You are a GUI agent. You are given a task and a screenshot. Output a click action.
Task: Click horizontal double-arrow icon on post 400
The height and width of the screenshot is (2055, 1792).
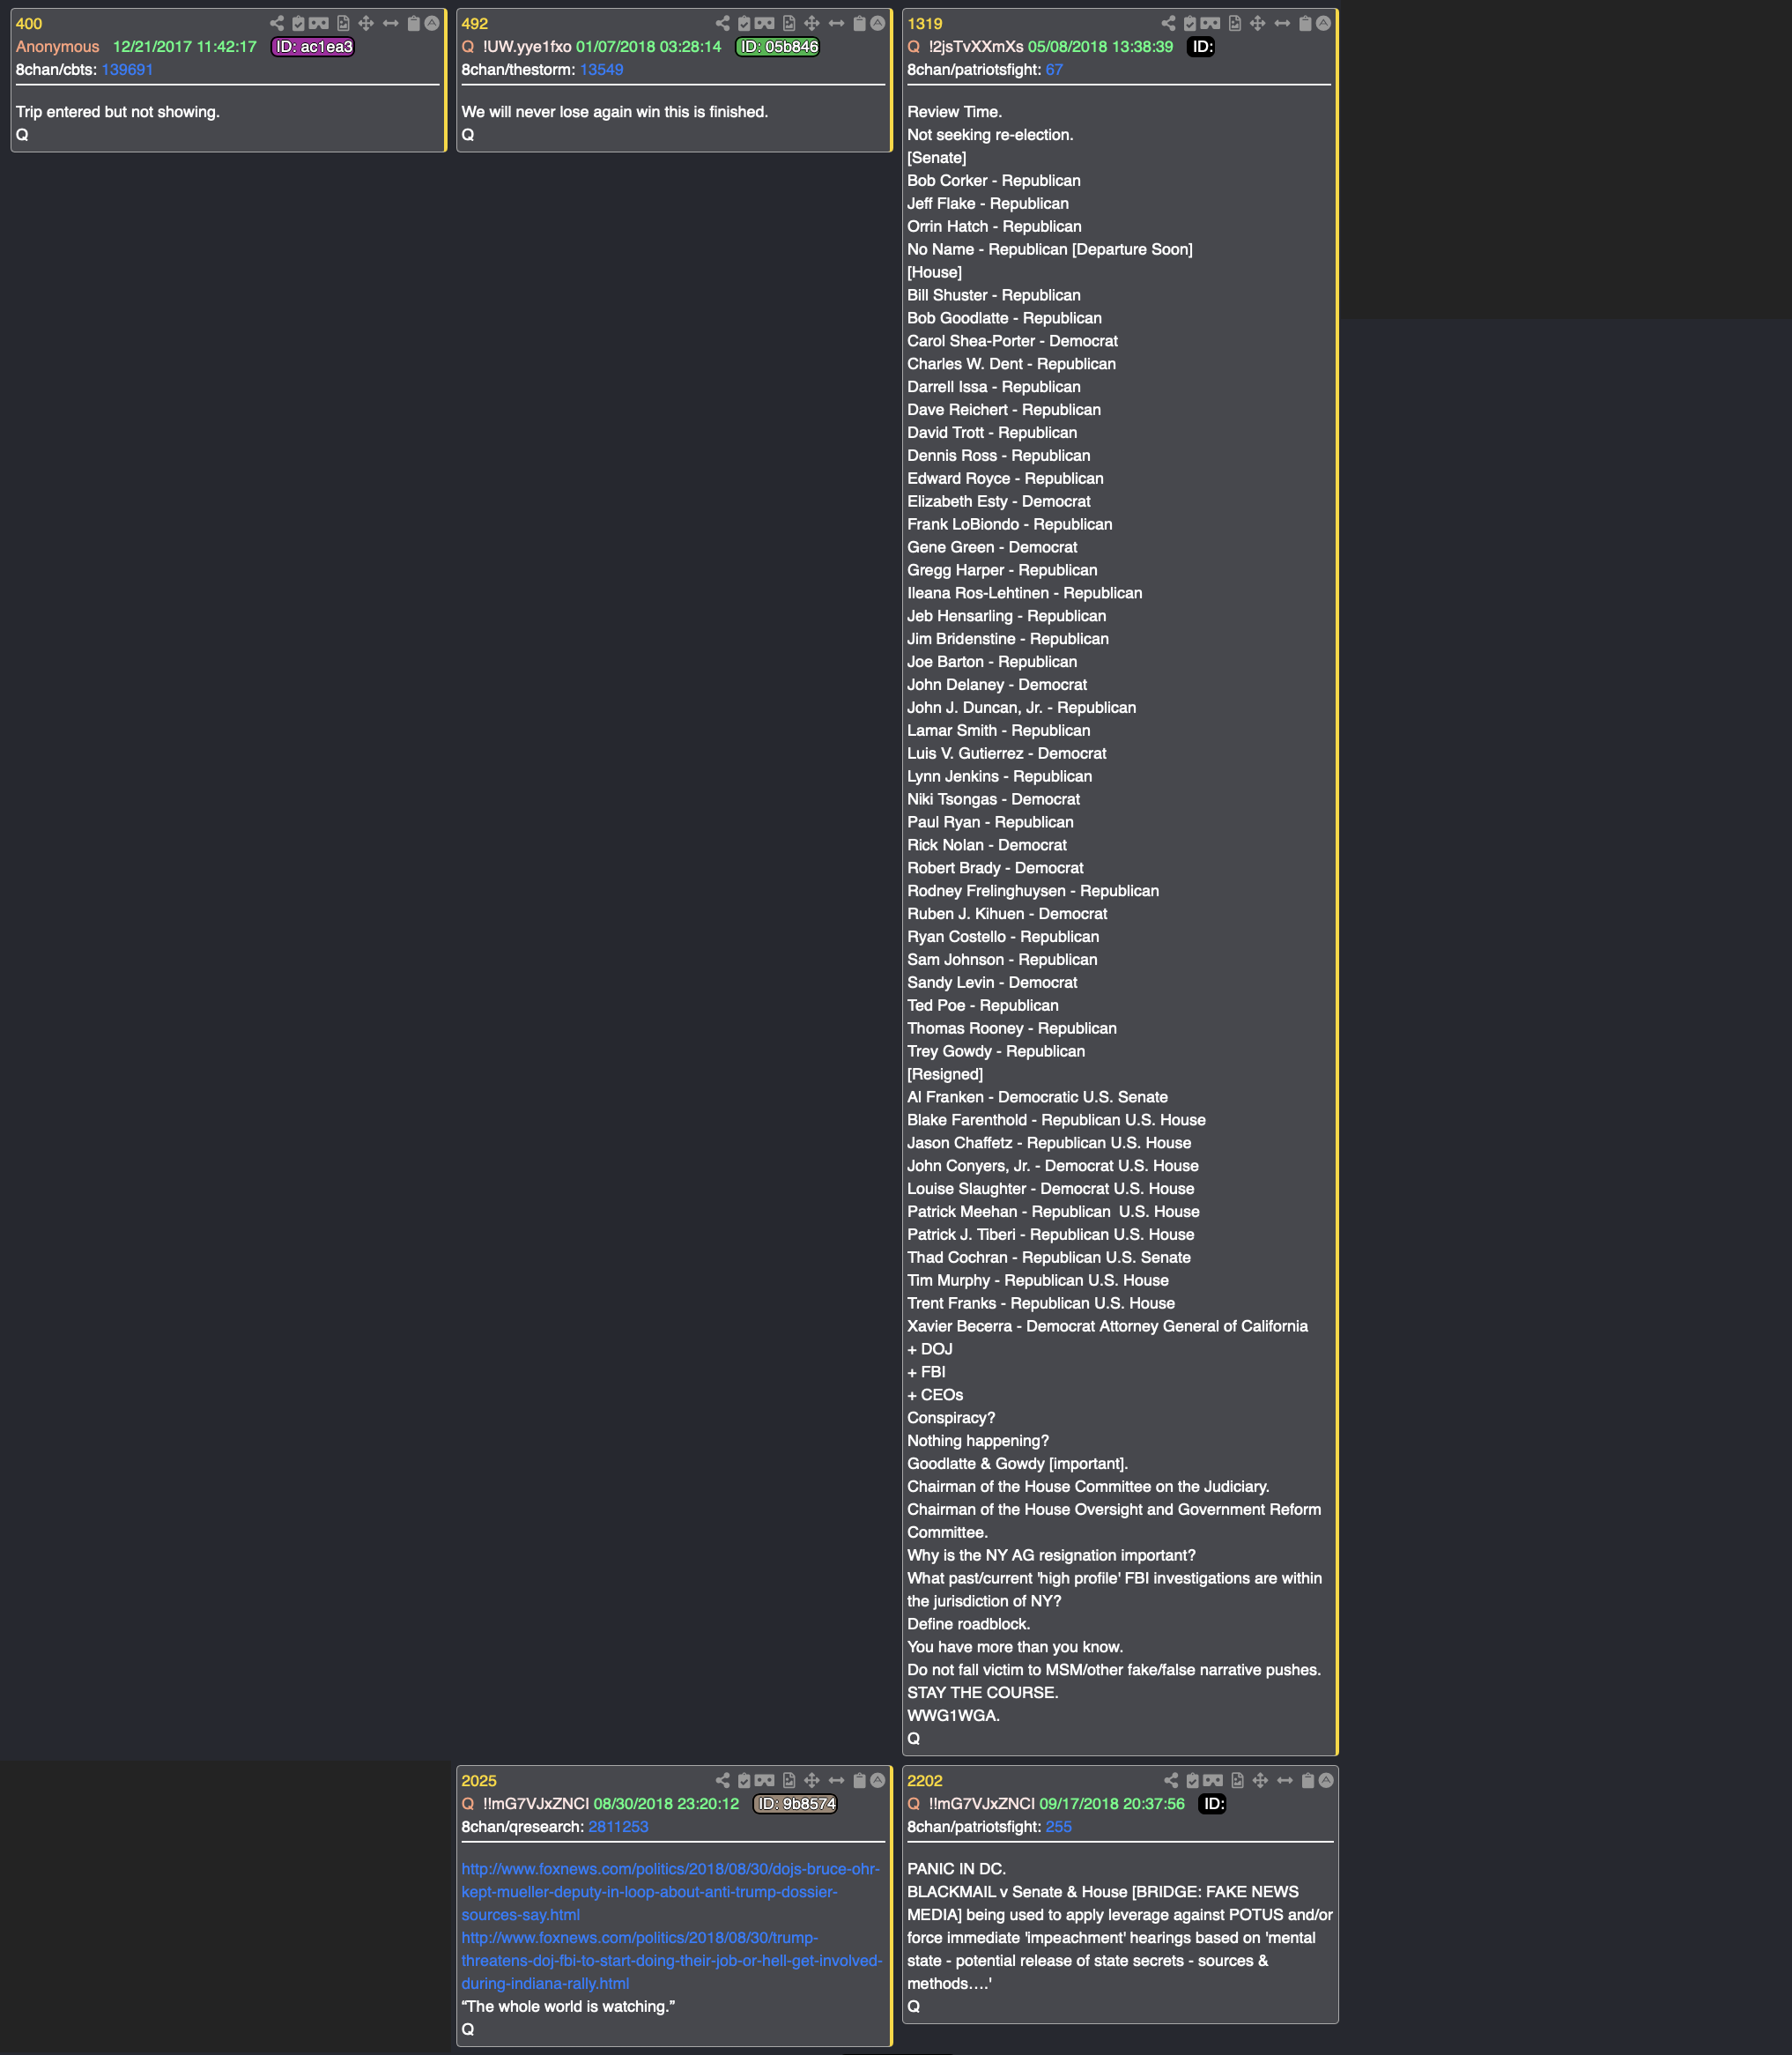(x=391, y=23)
